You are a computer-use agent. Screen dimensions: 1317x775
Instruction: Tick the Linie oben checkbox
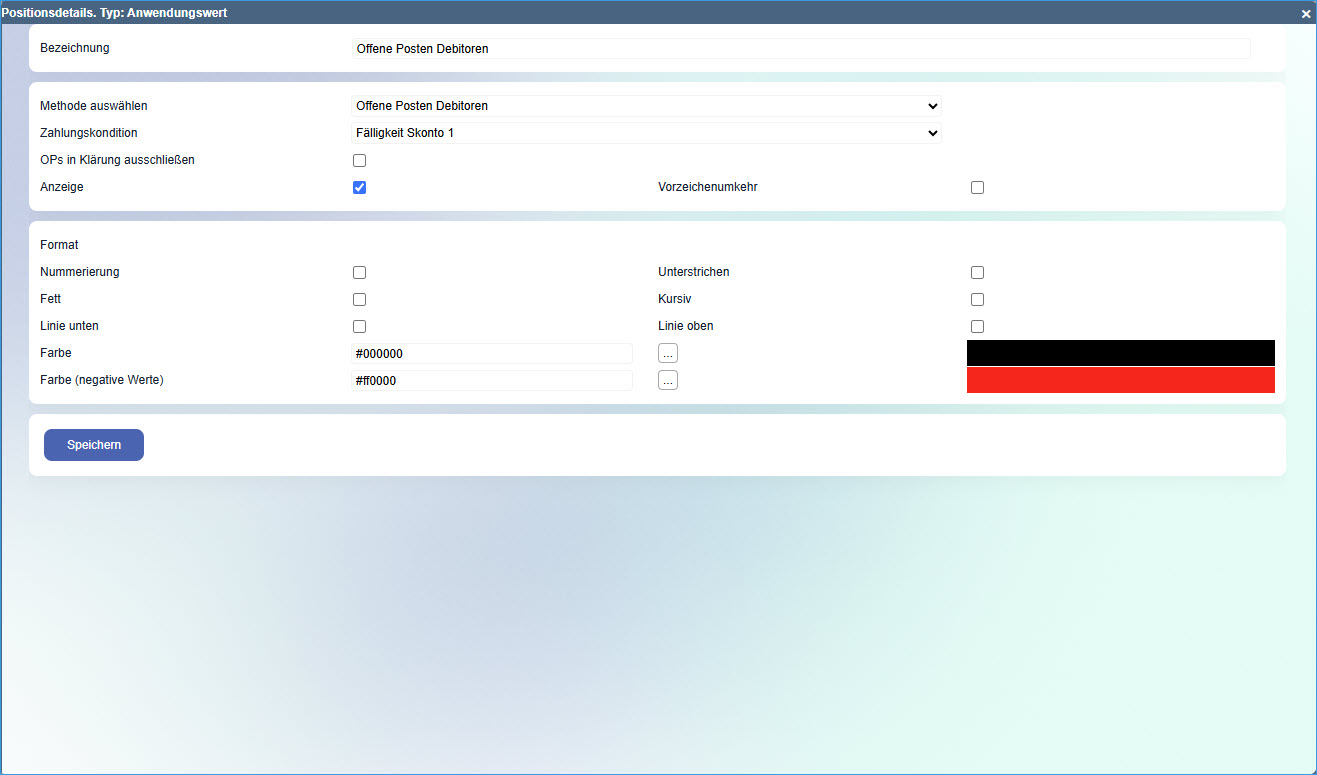pos(977,327)
